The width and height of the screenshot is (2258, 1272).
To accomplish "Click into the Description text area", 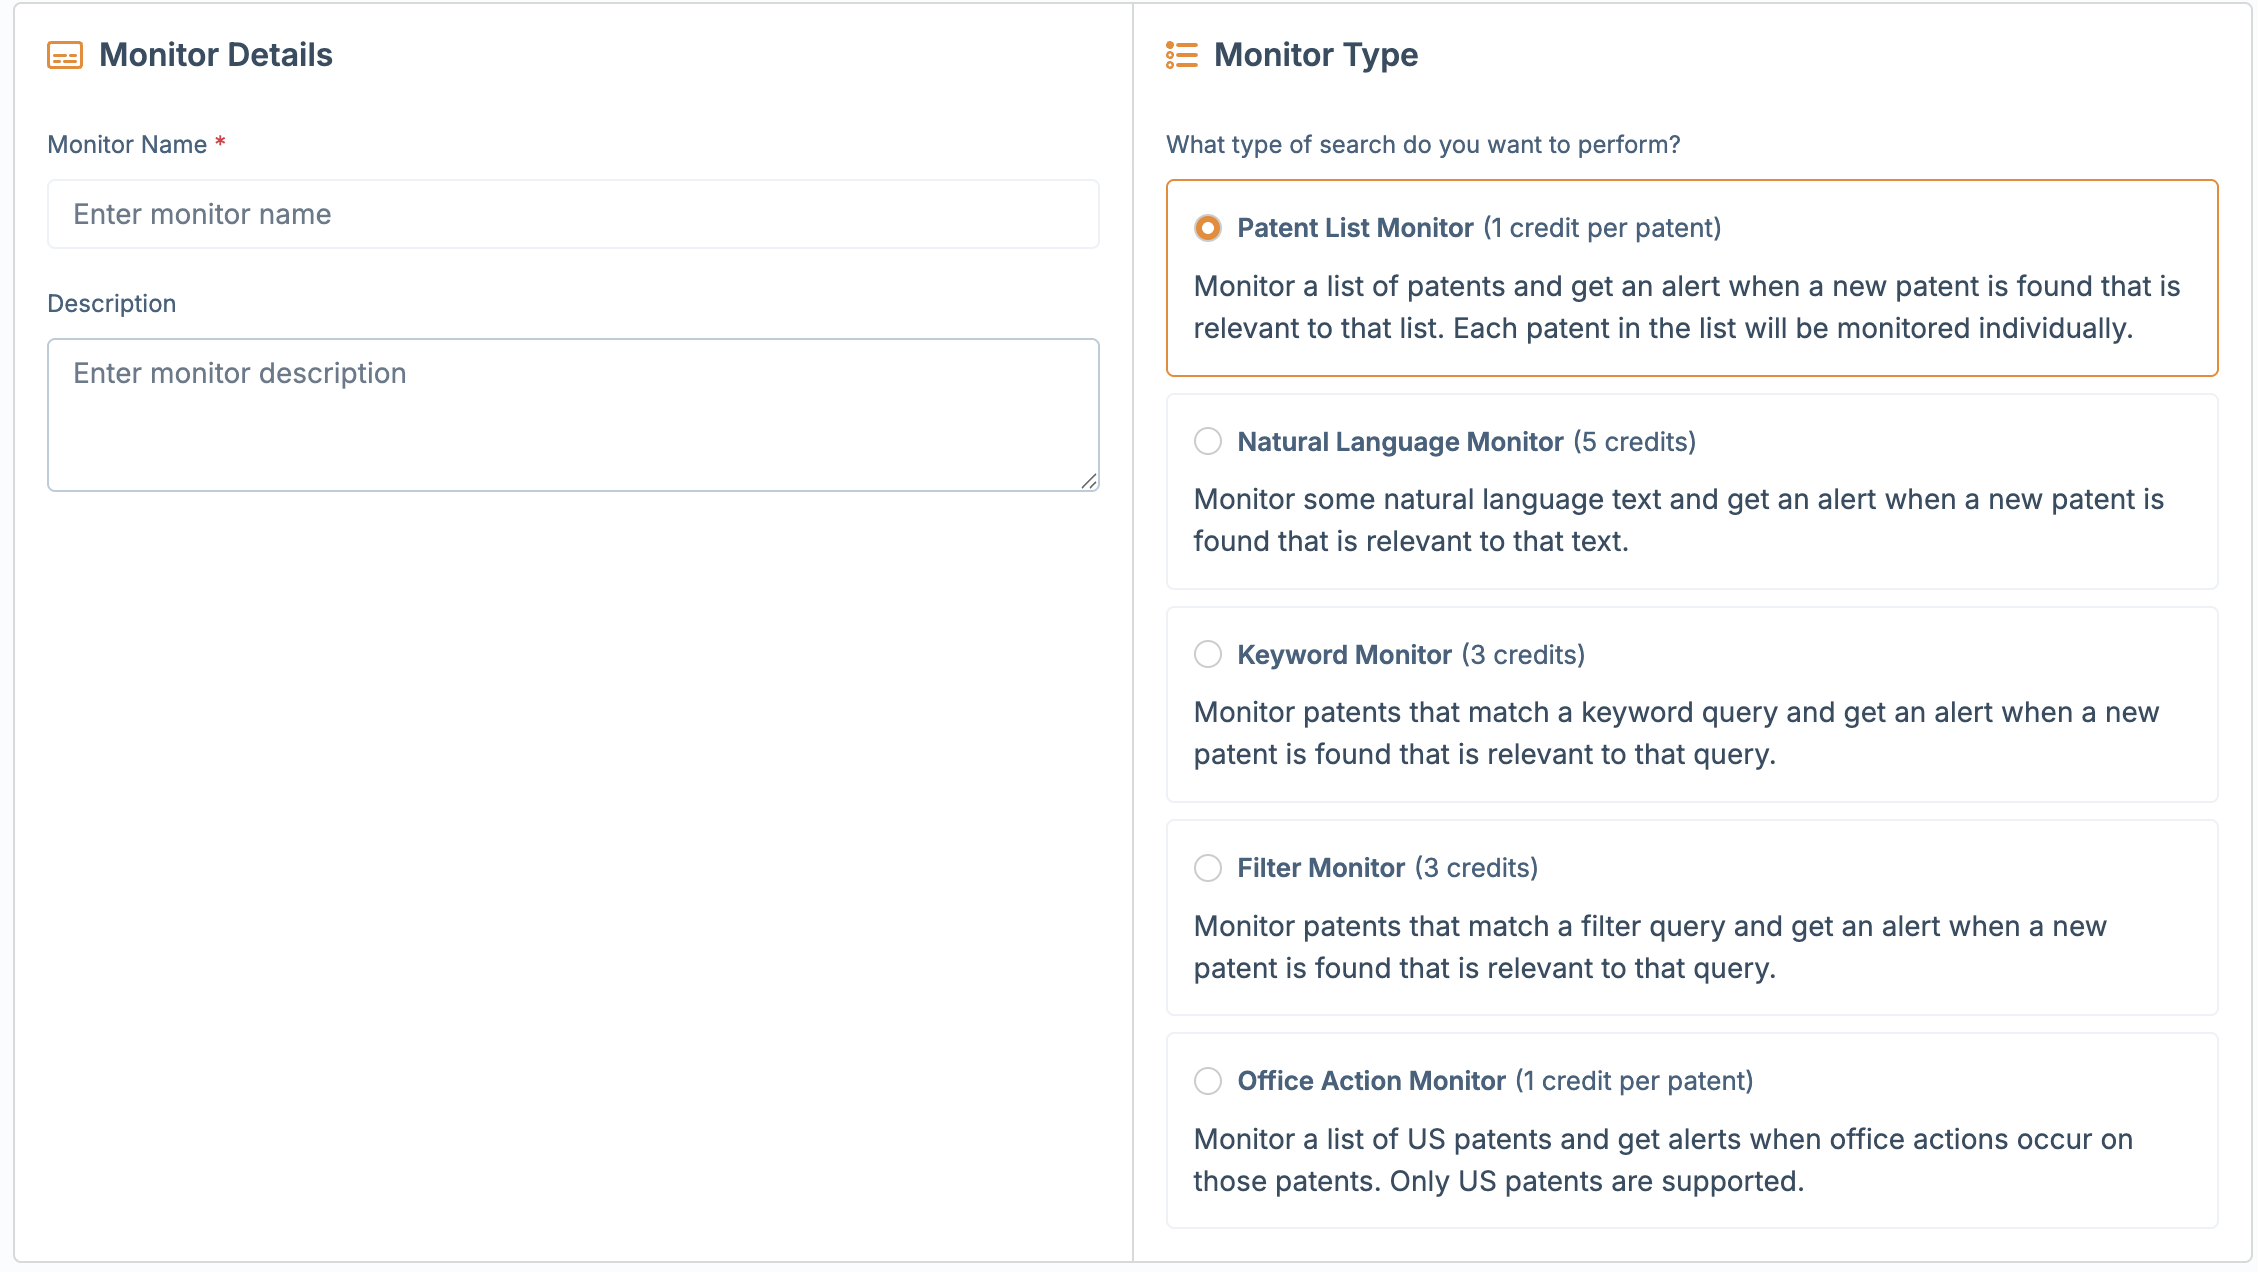I will [573, 414].
